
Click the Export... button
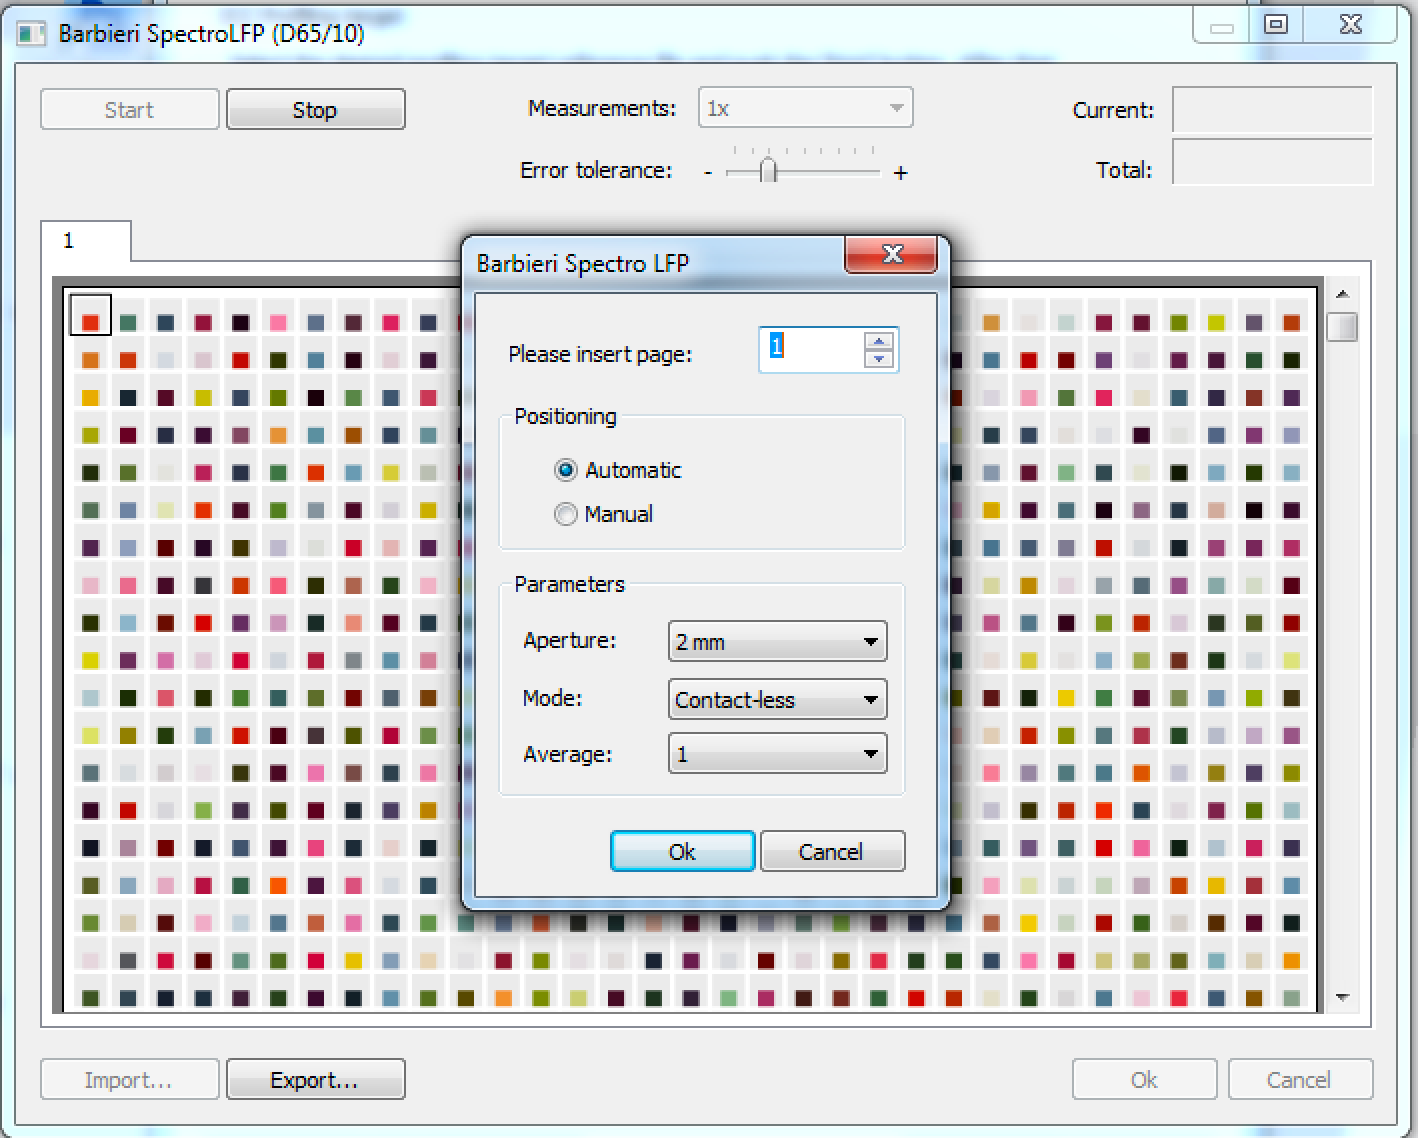pos(315,1080)
